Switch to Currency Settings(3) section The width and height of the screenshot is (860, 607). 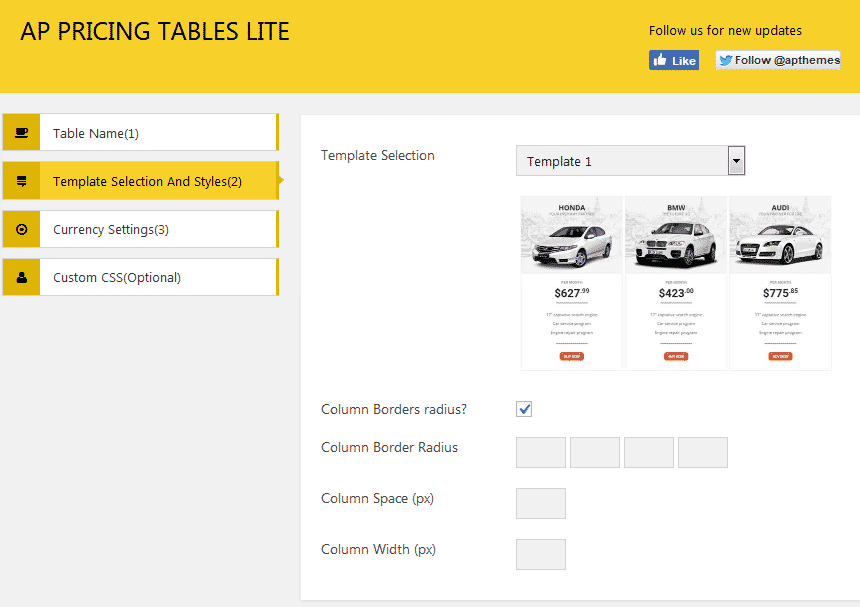point(140,229)
